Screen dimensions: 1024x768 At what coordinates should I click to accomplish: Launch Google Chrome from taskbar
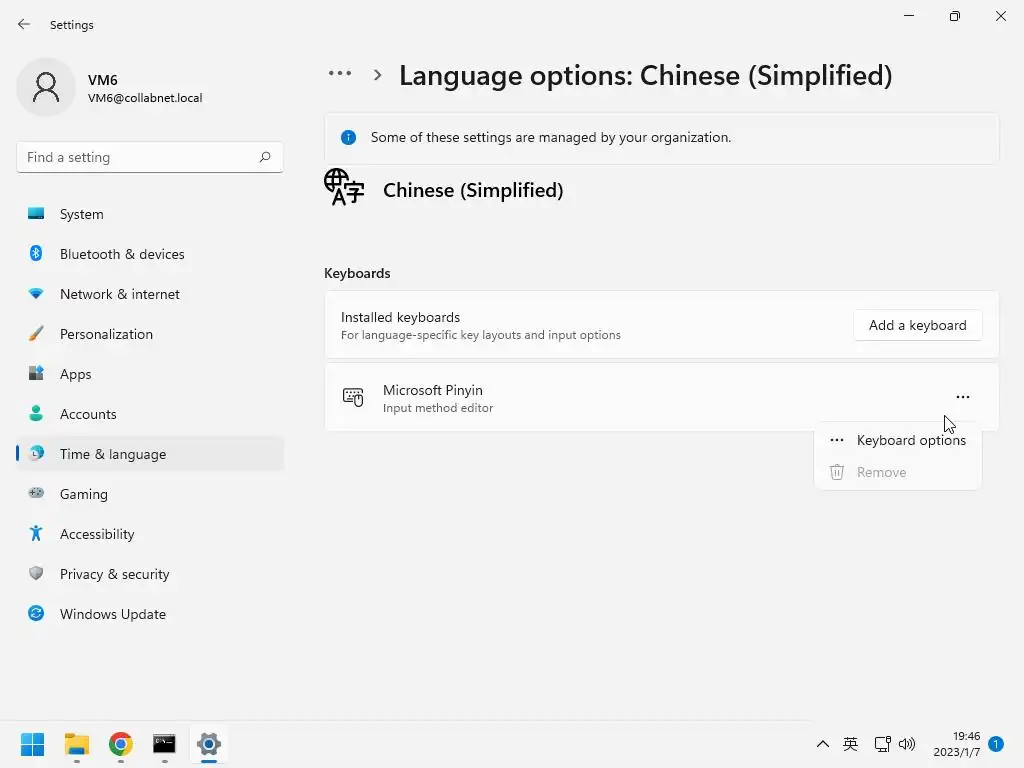(121, 744)
